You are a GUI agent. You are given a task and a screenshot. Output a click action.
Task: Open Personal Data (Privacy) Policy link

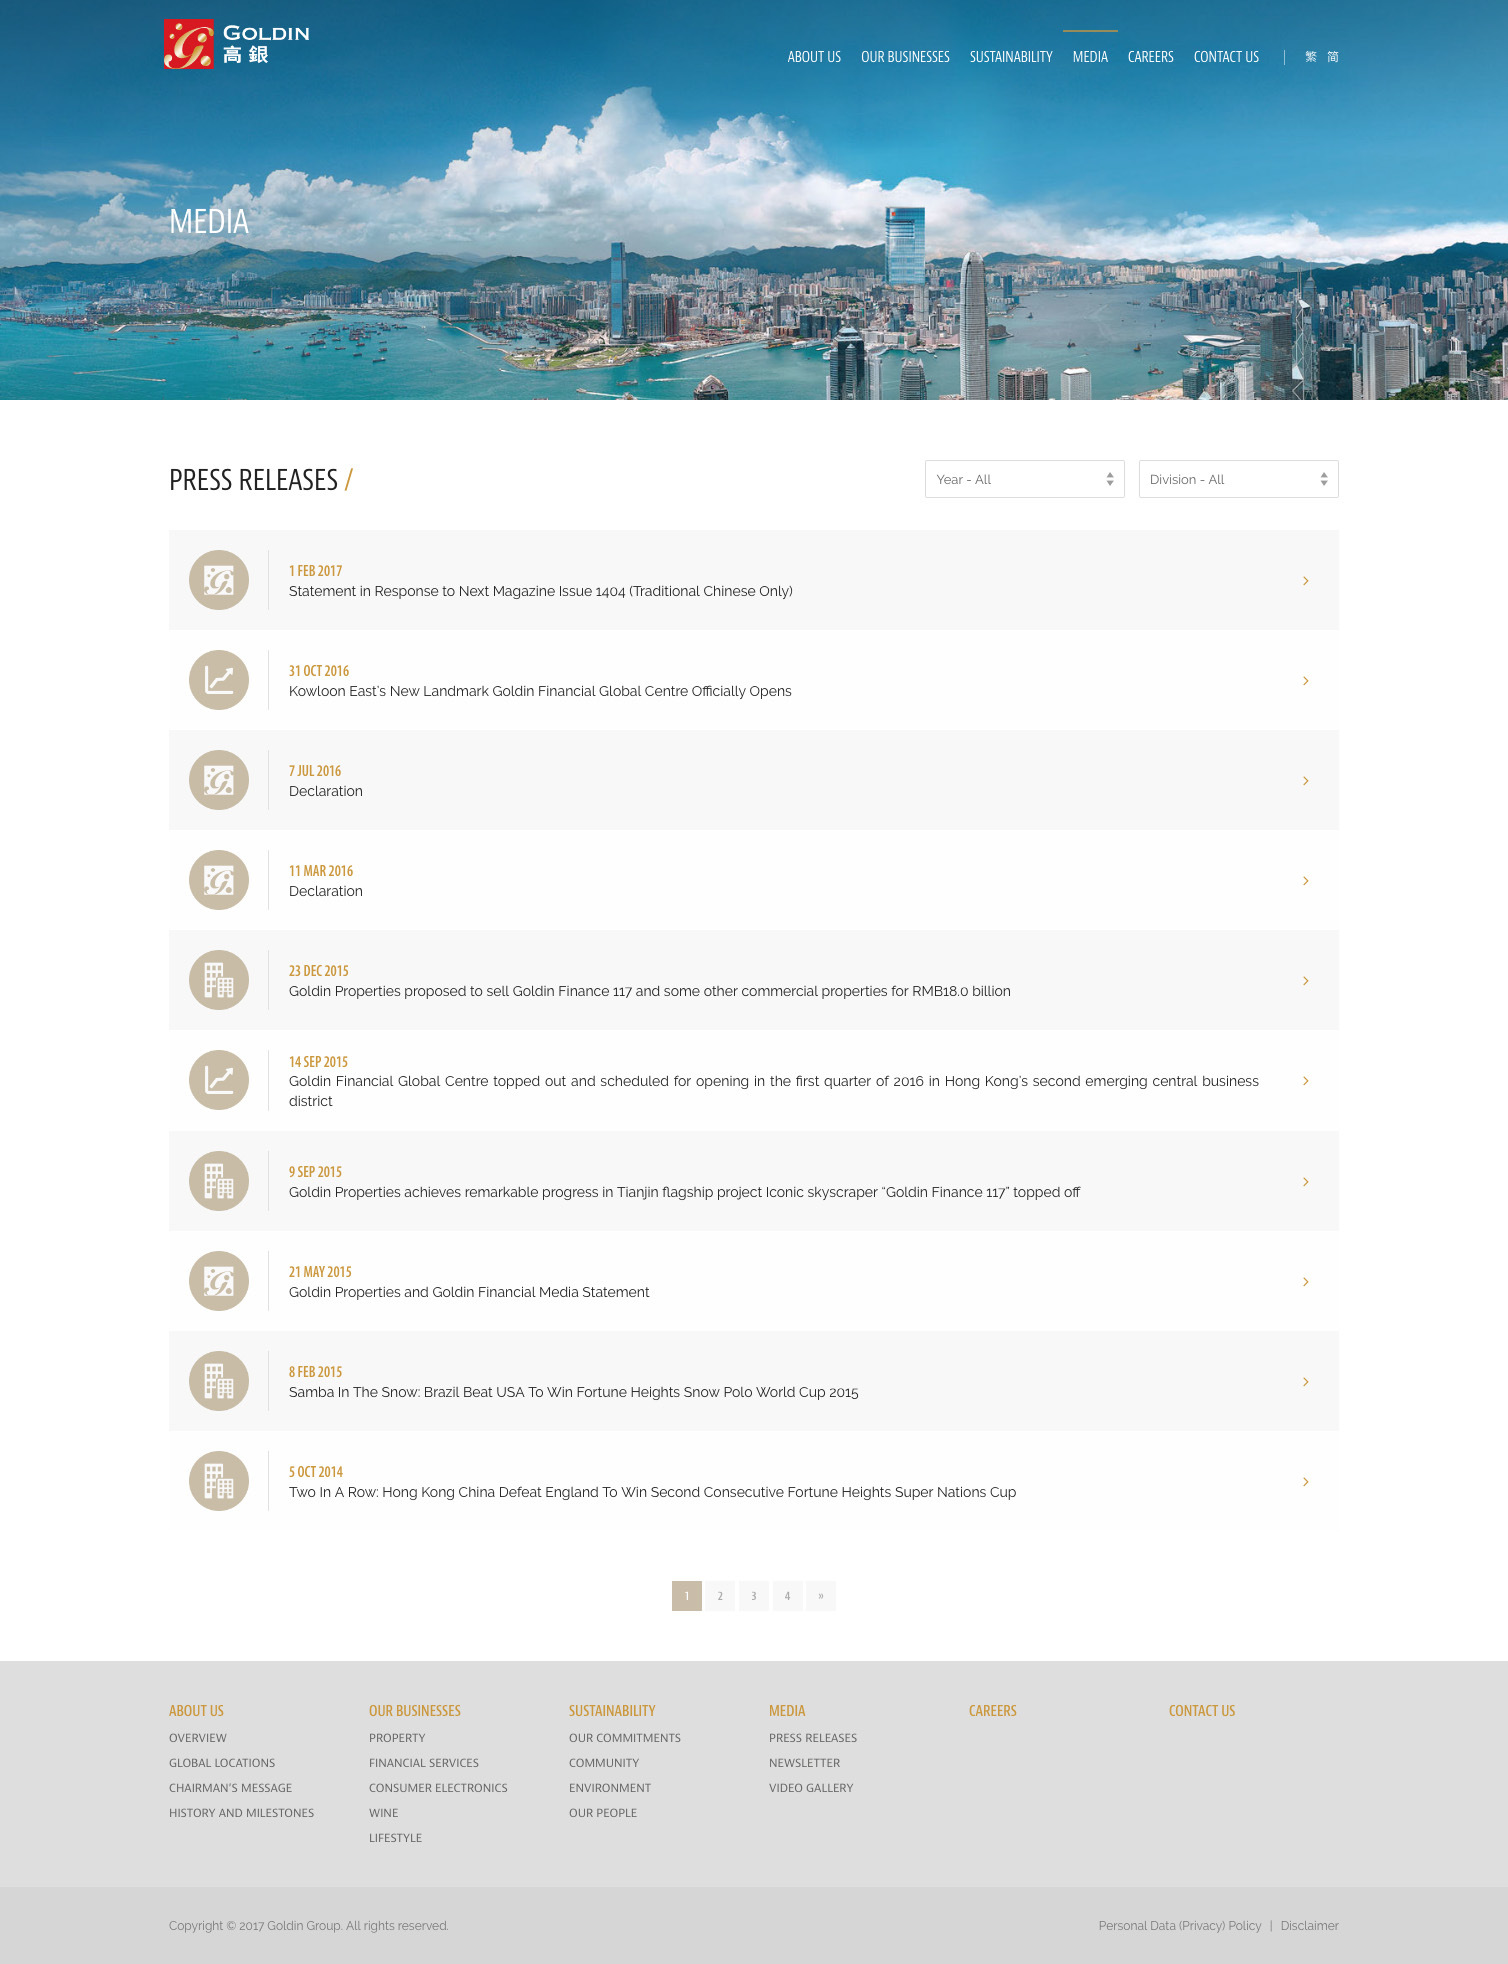(x=1180, y=1926)
